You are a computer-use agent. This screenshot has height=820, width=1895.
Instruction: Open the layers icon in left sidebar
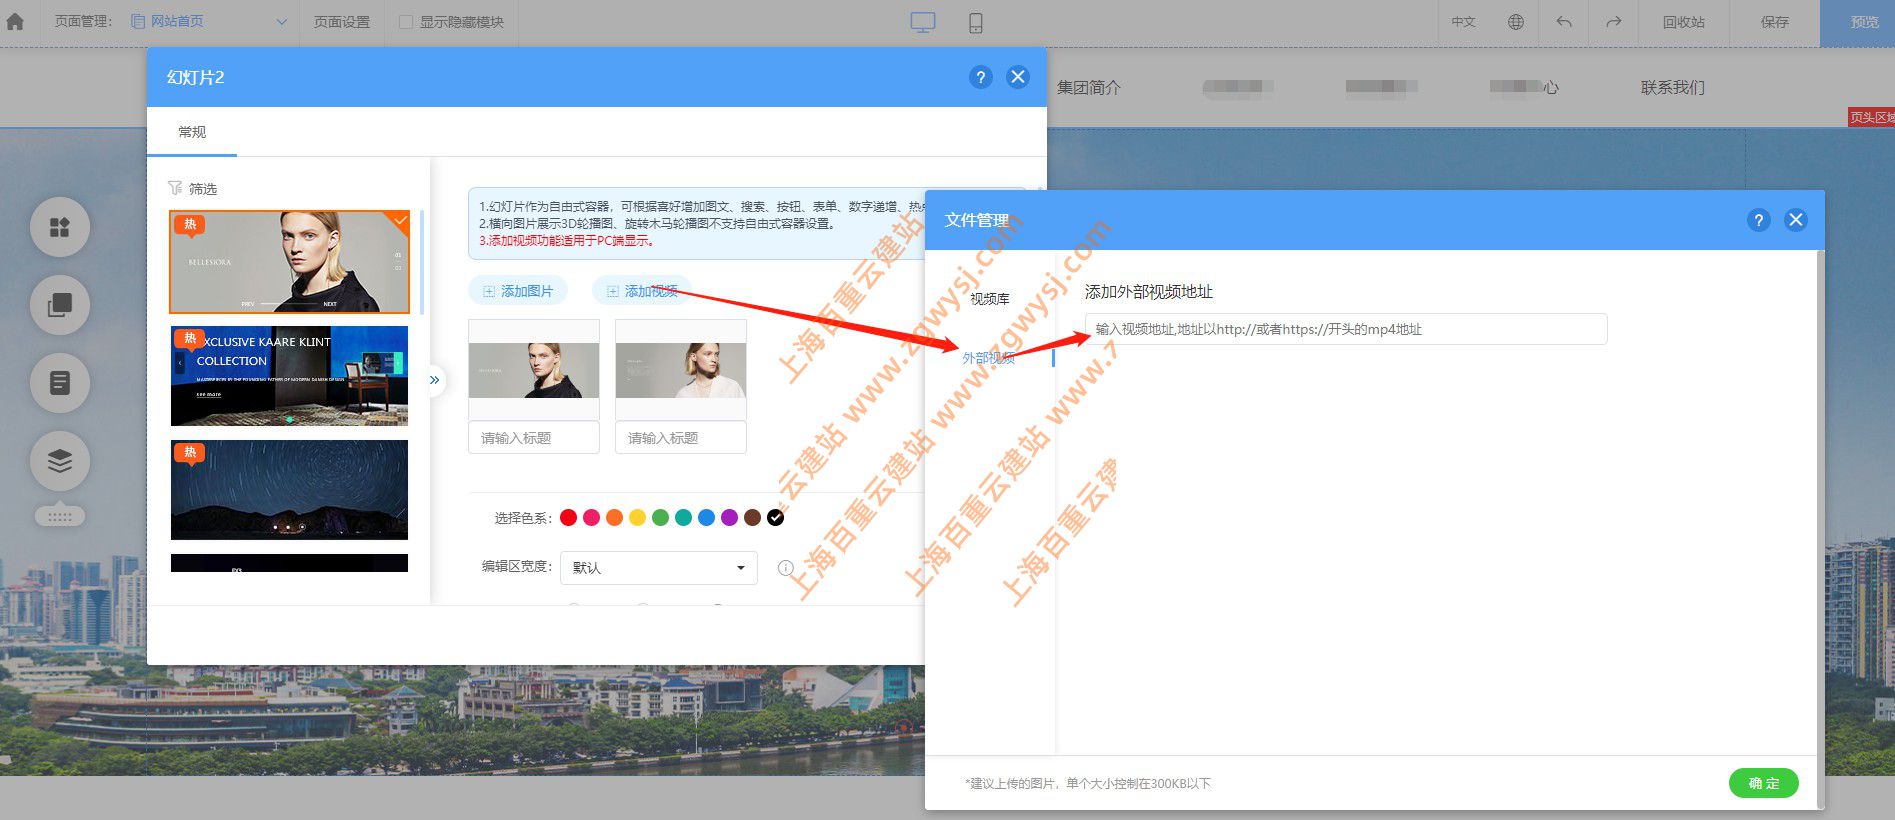pos(60,460)
